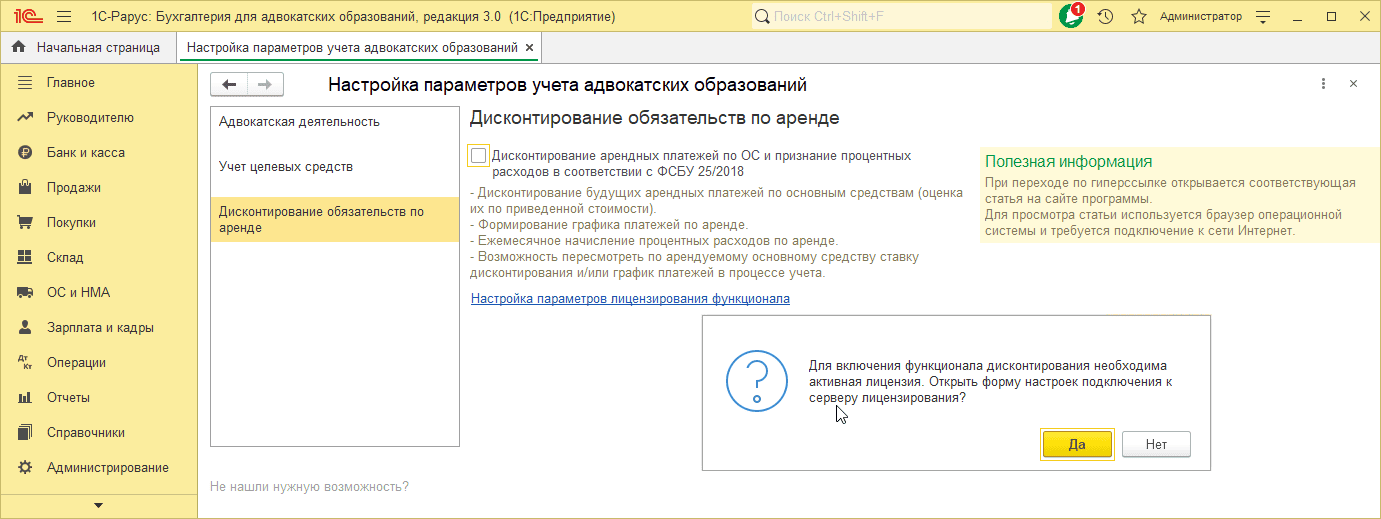Go forward with the right arrow button

[265, 85]
